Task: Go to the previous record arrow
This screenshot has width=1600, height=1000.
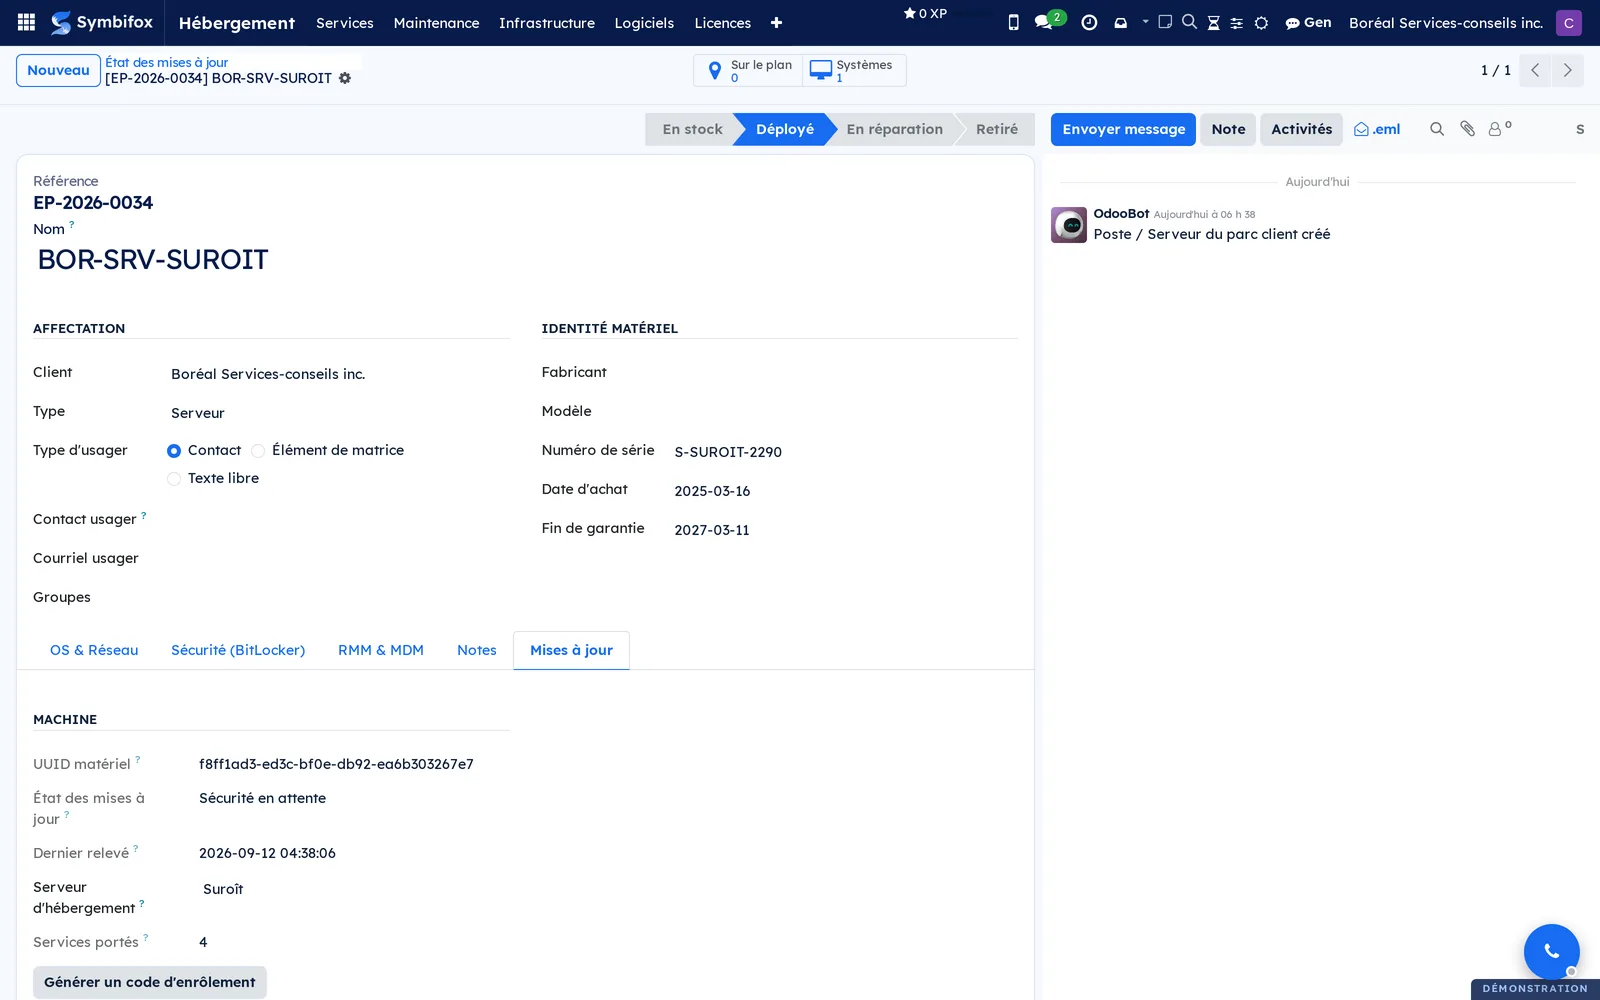Action: [x=1535, y=70]
